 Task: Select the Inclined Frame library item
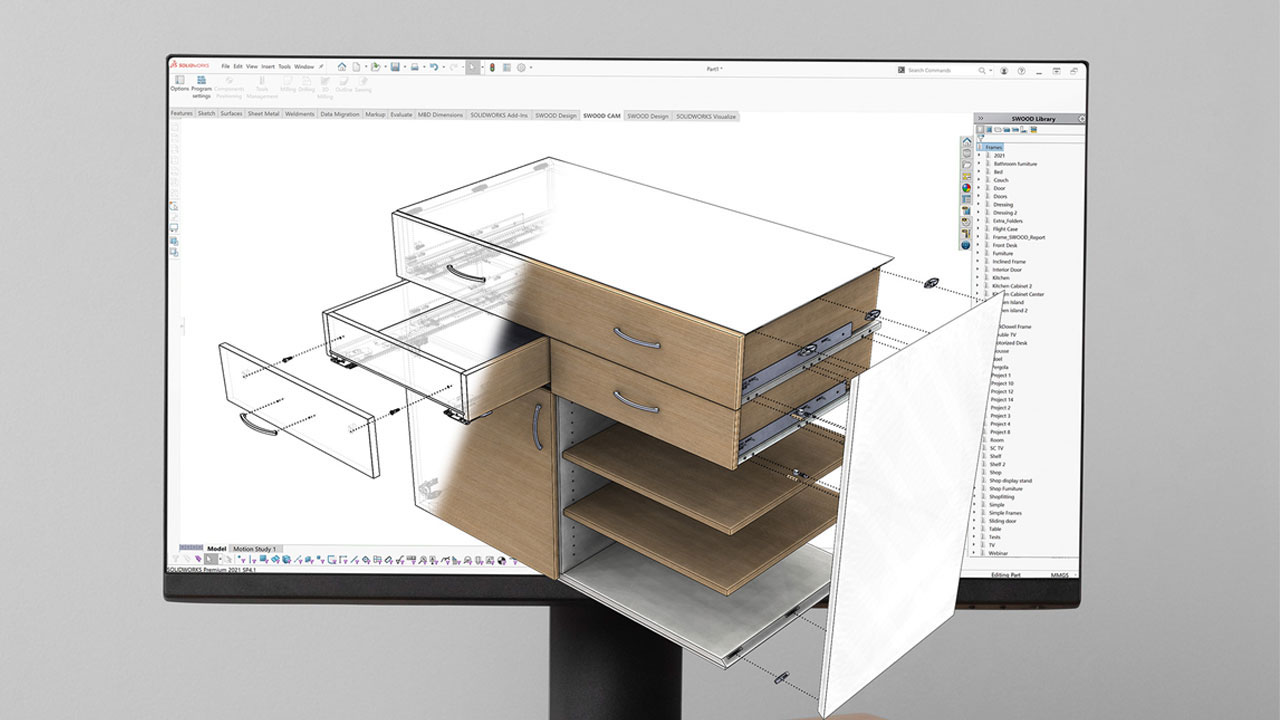point(1009,261)
